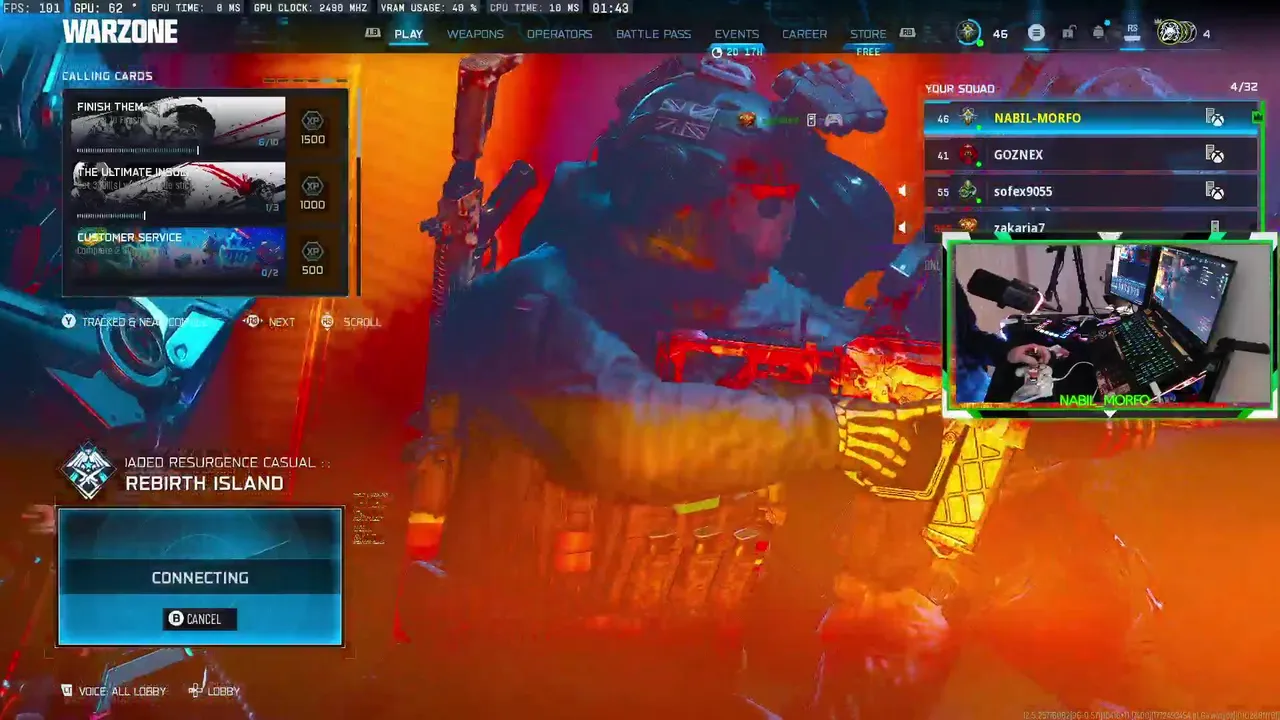Open the player rank emblem next to 46
This screenshot has height=720, width=1280.
coord(968,33)
